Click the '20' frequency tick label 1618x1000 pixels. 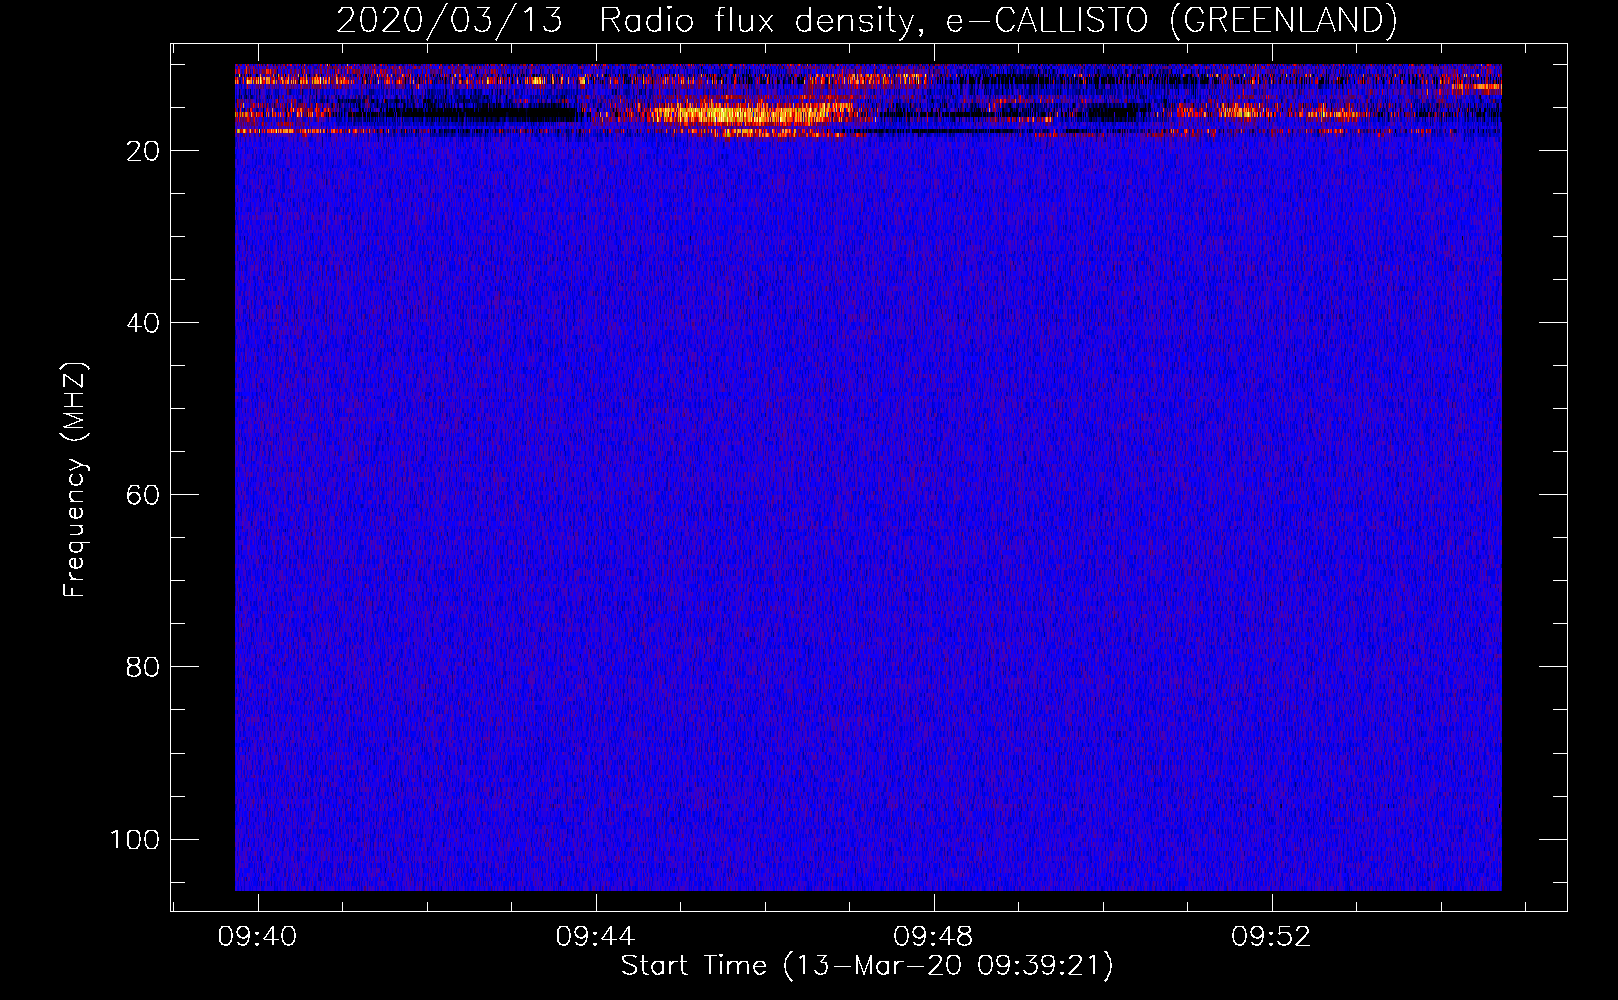click(143, 151)
